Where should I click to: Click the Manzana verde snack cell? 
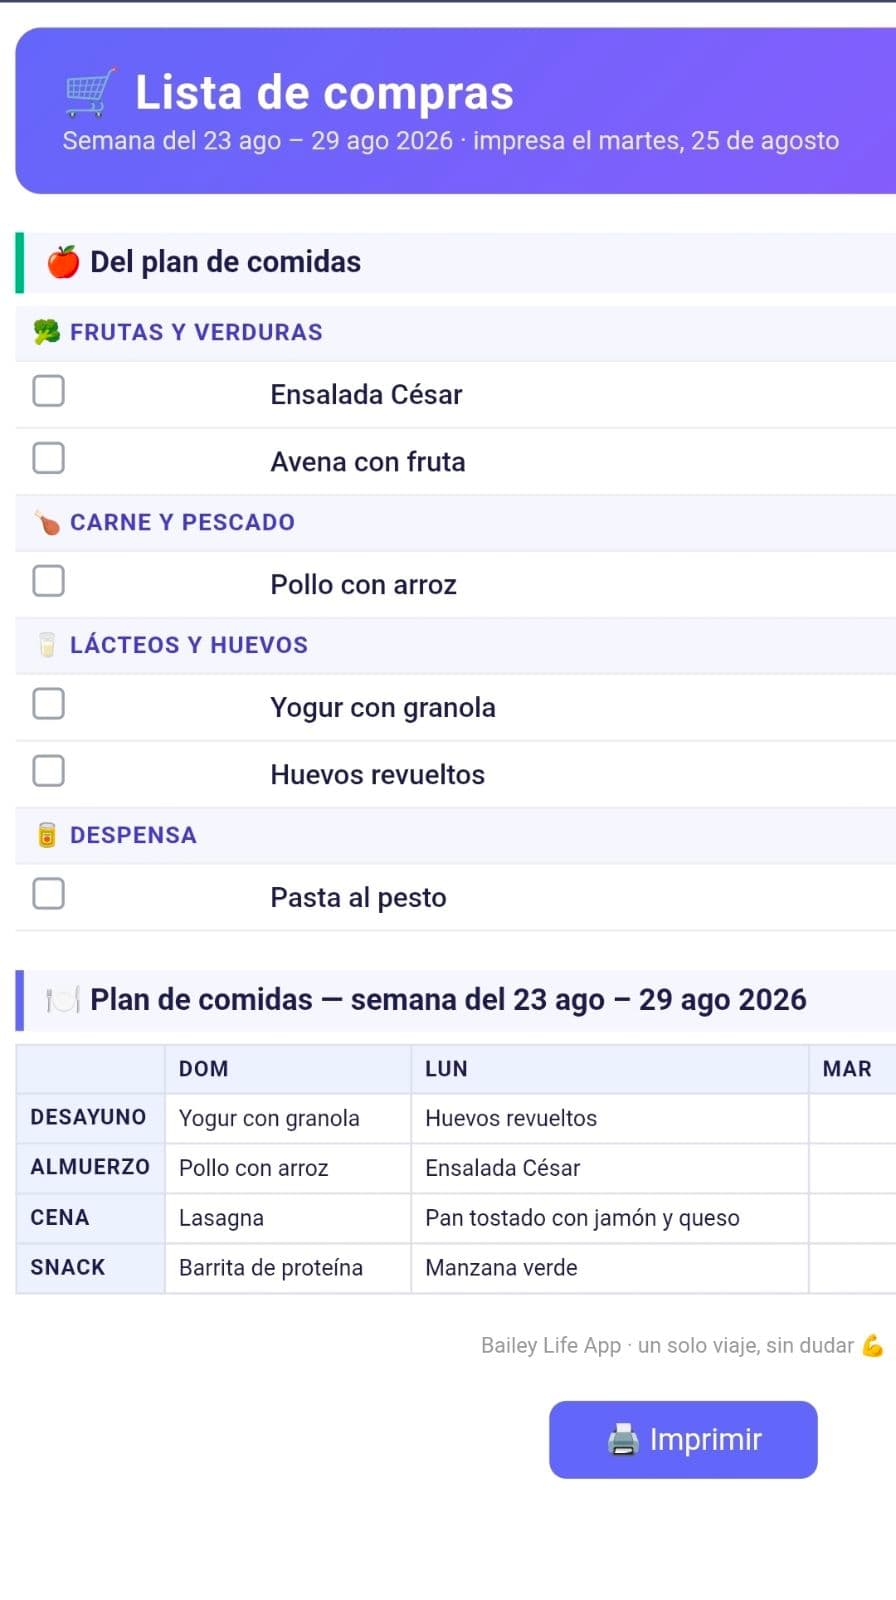coord(610,1268)
